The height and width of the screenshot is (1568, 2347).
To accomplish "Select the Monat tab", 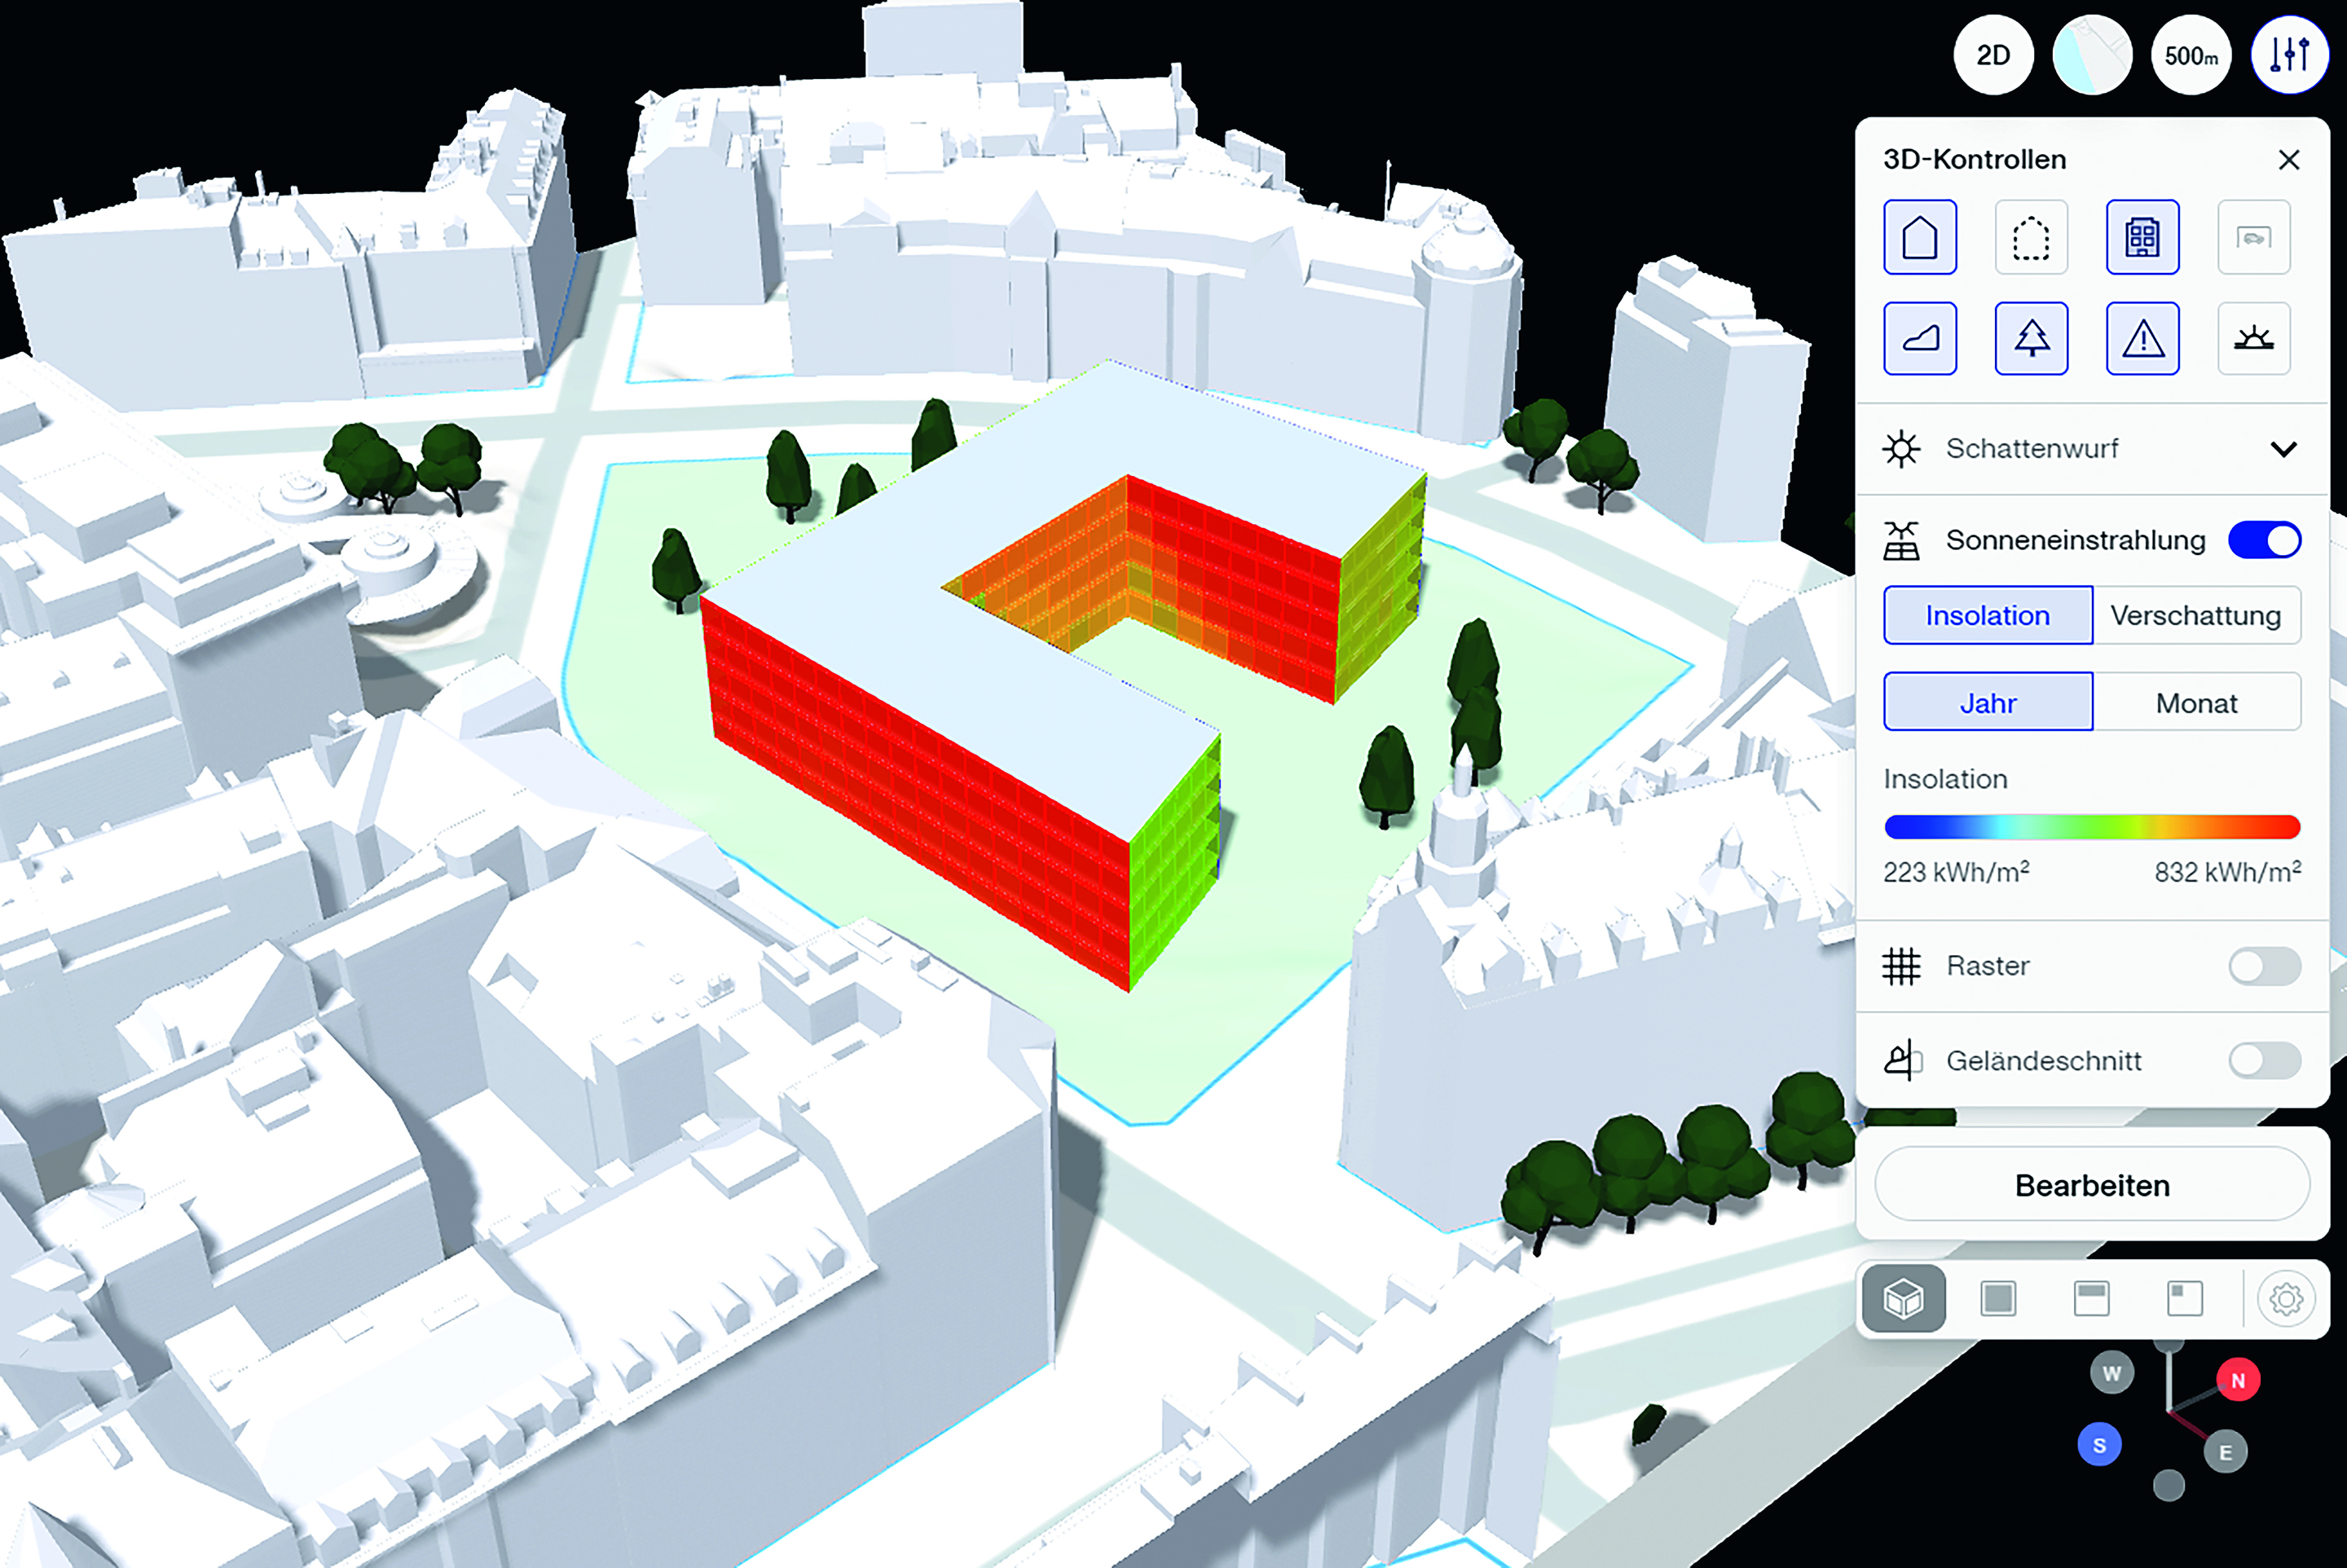I will coord(2195,703).
